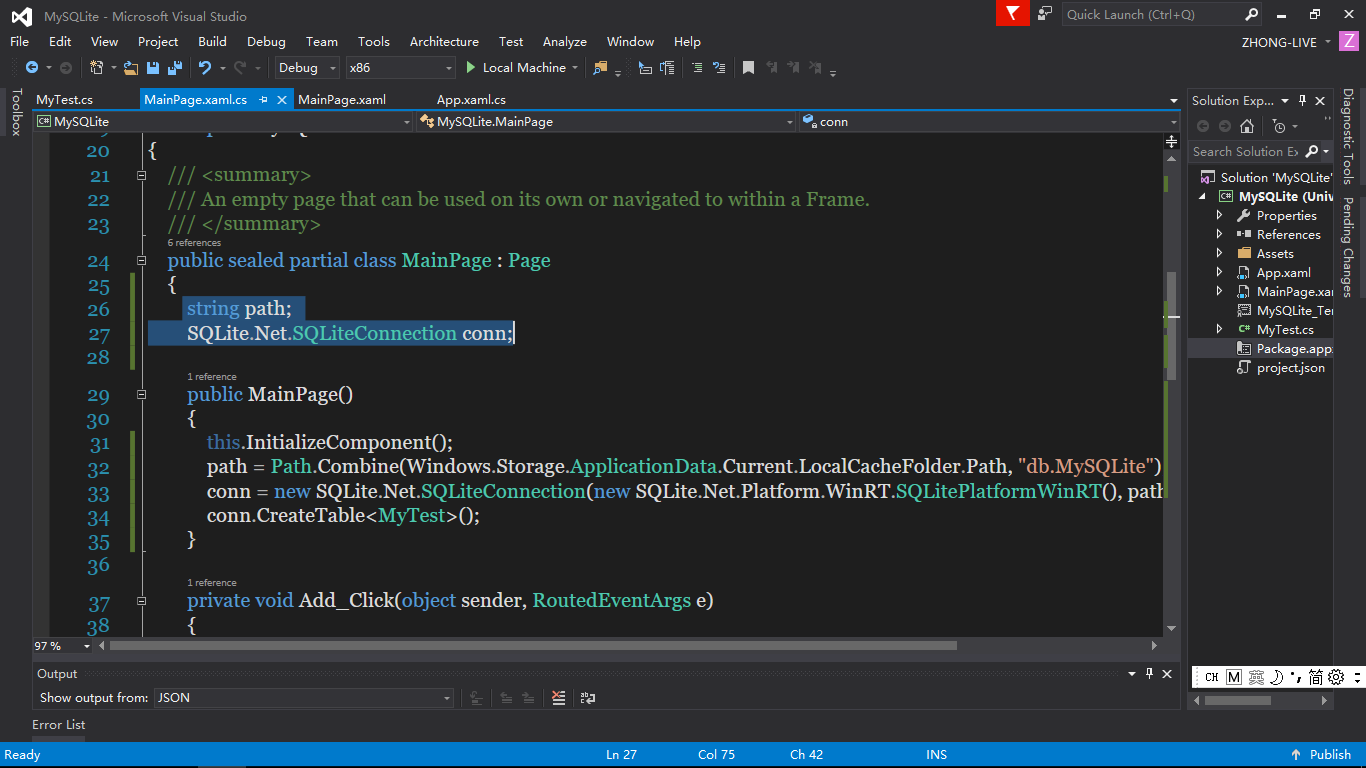Open Show output from JSON dropdown

pos(303,698)
